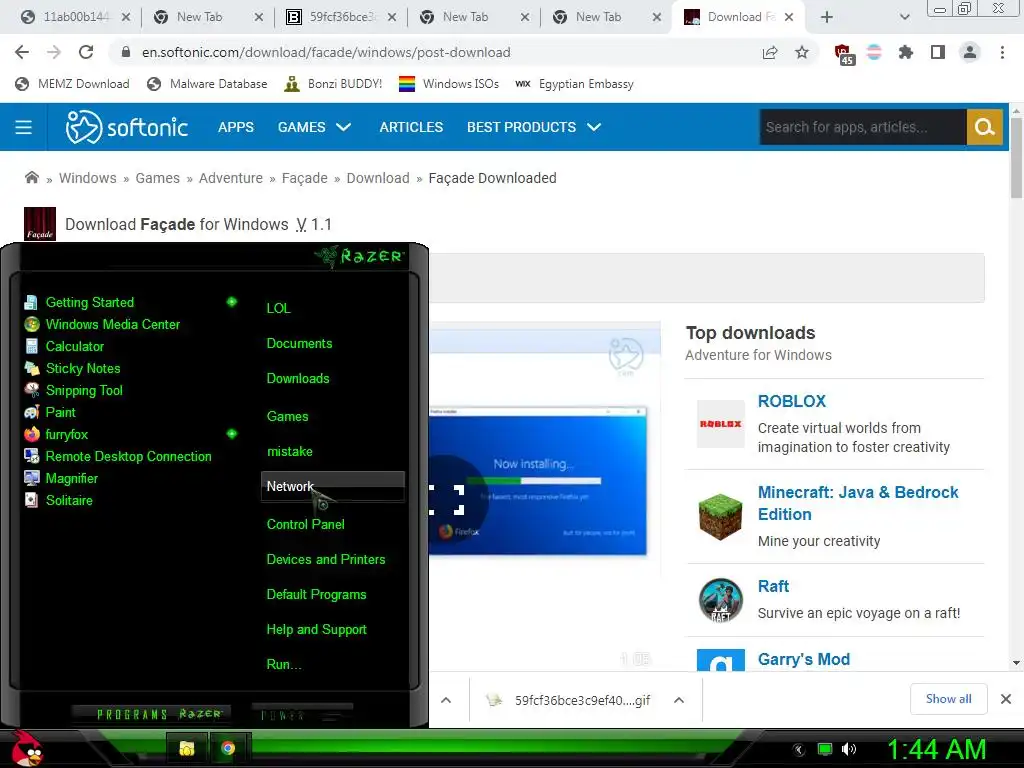Open the MEMZ Download bookmark
The width and height of the screenshot is (1024, 768).
pyautogui.click(x=72, y=84)
